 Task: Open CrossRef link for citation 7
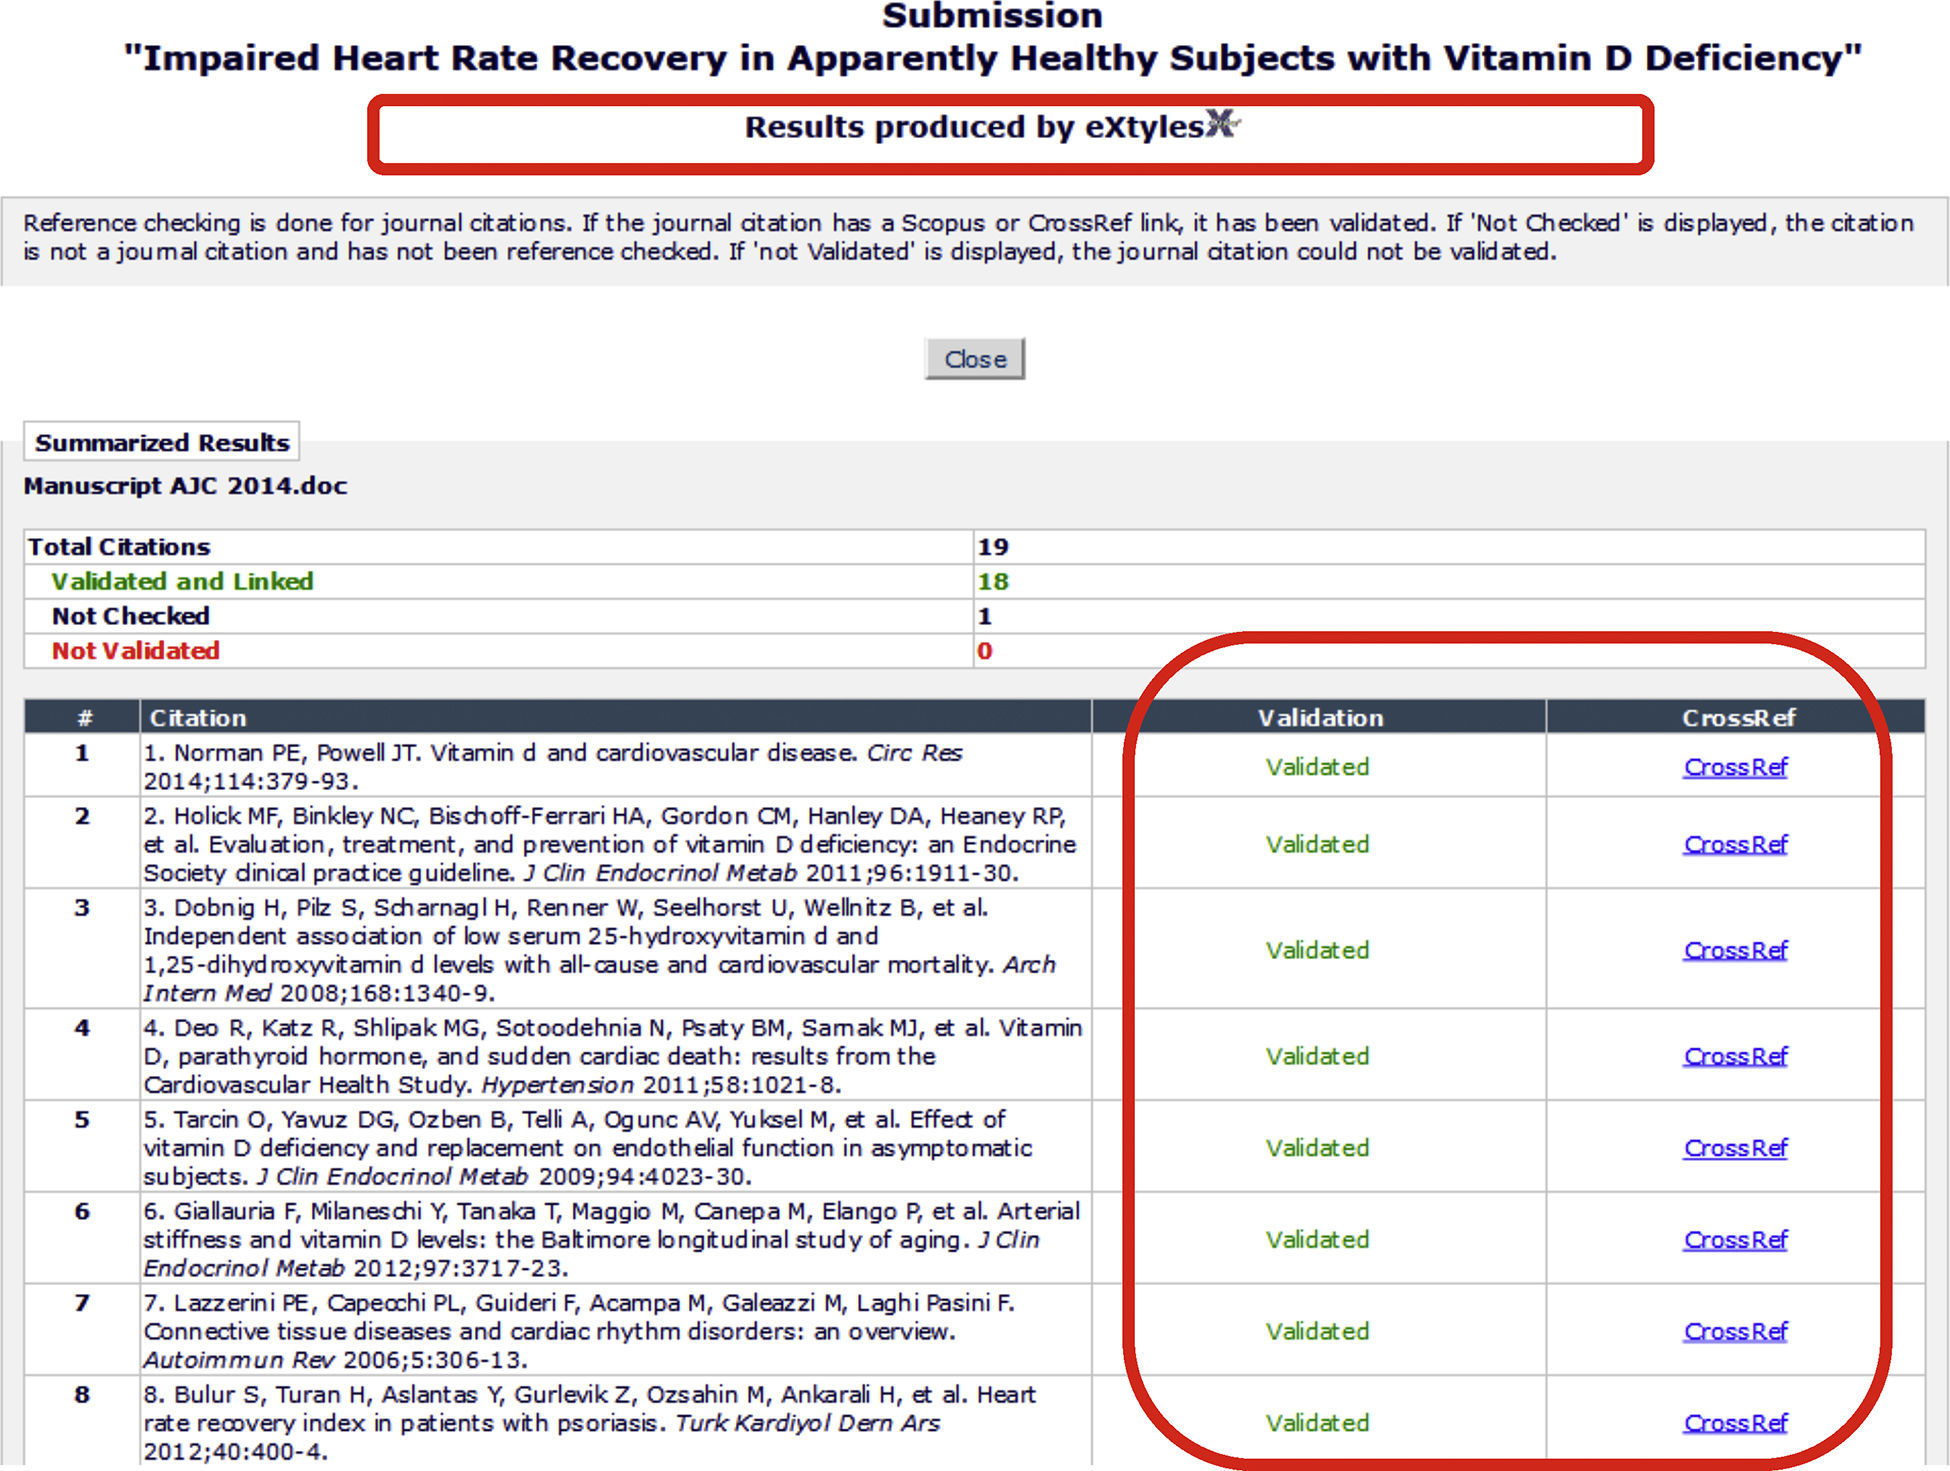click(x=1735, y=1332)
